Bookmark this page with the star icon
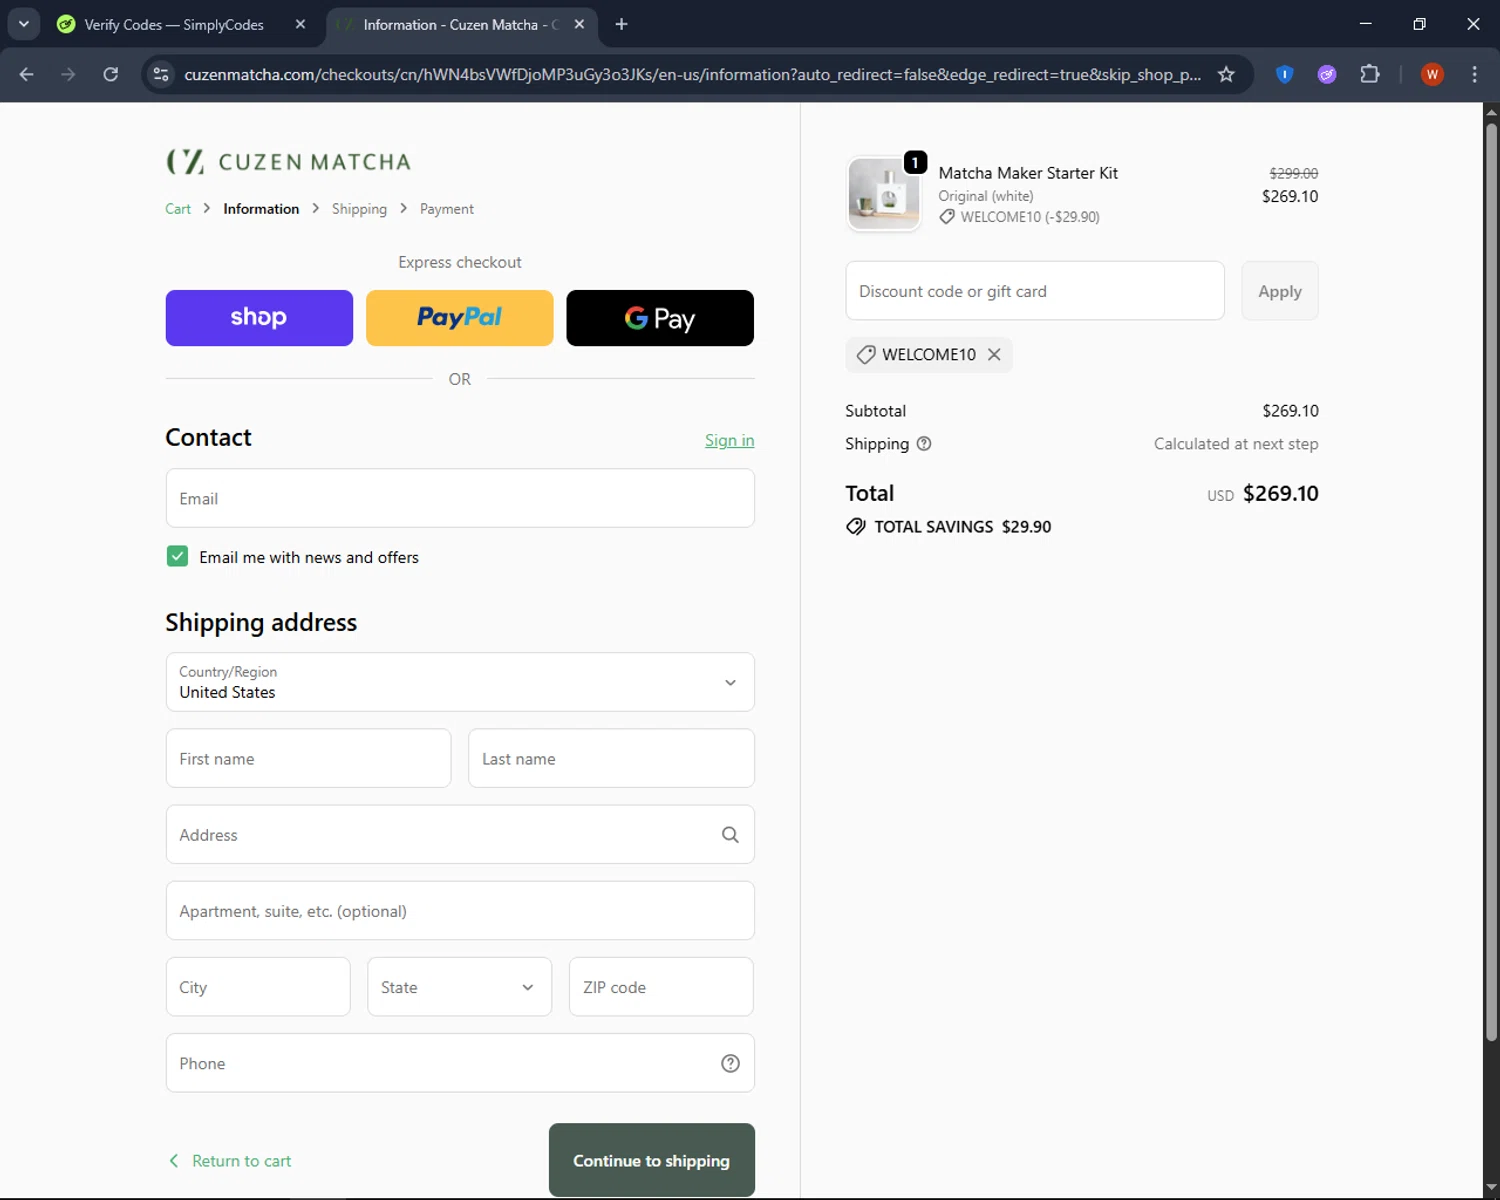The width and height of the screenshot is (1500, 1200). (1226, 74)
